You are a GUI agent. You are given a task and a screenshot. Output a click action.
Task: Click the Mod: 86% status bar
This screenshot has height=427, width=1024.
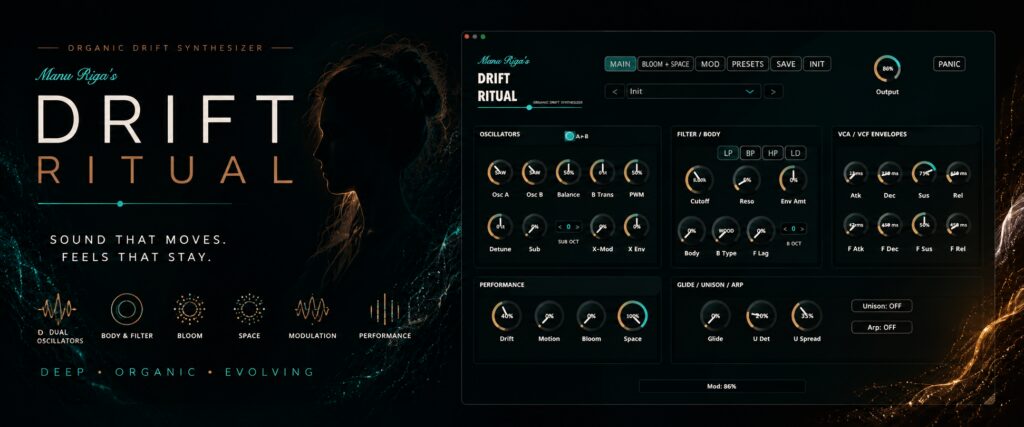tap(722, 387)
